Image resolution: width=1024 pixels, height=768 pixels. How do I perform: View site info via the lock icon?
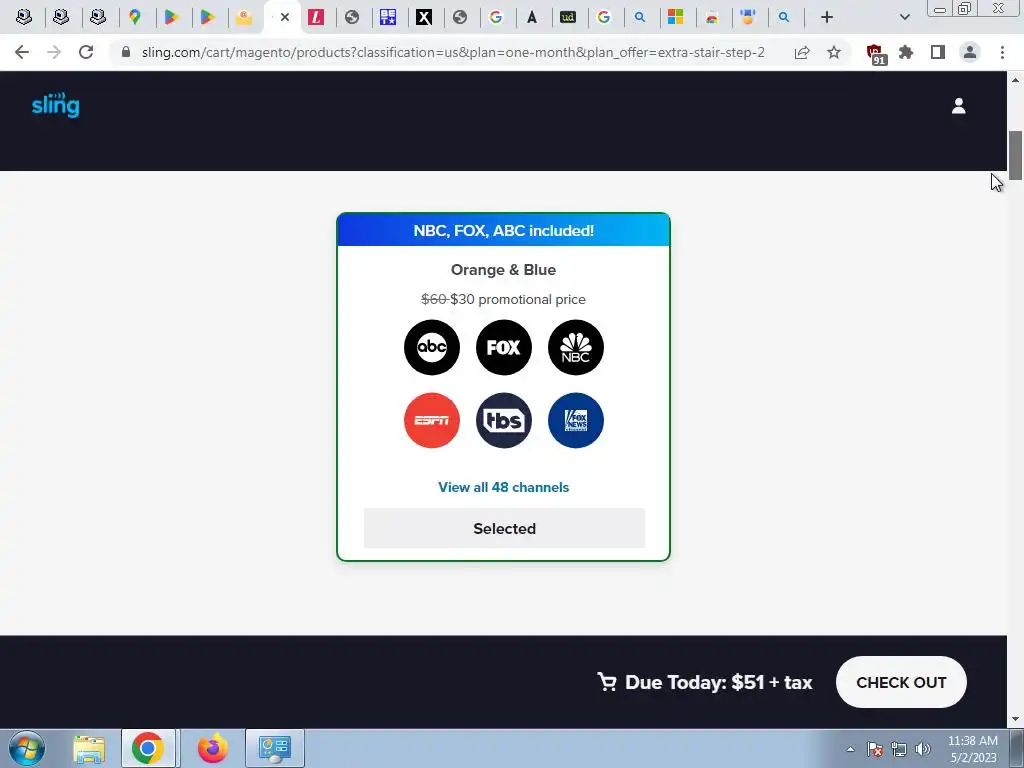point(126,52)
